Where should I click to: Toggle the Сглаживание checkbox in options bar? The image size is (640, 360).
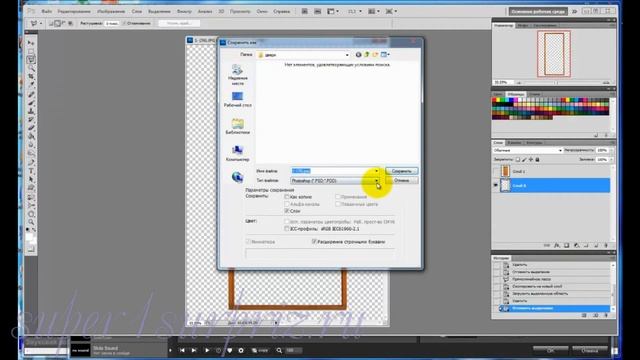coord(124,23)
